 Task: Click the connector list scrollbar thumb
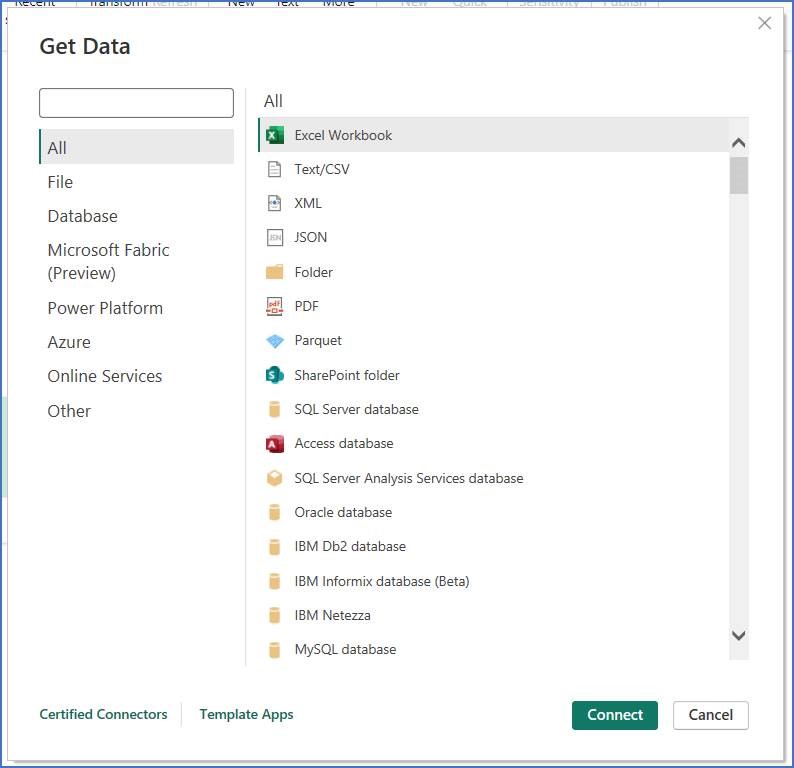click(x=738, y=175)
